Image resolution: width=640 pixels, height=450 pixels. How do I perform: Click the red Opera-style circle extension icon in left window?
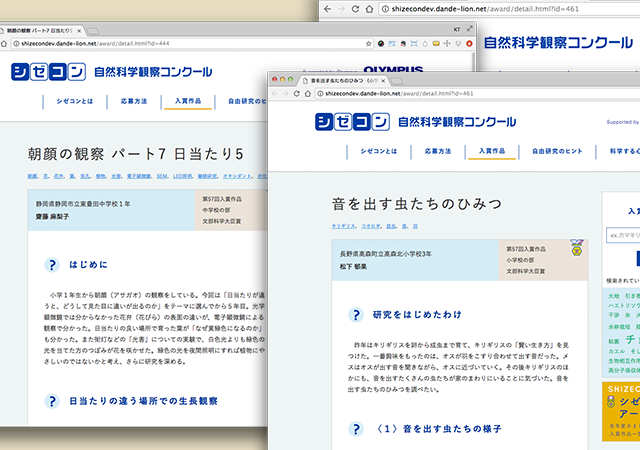pyautogui.click(x=469, y=43)
